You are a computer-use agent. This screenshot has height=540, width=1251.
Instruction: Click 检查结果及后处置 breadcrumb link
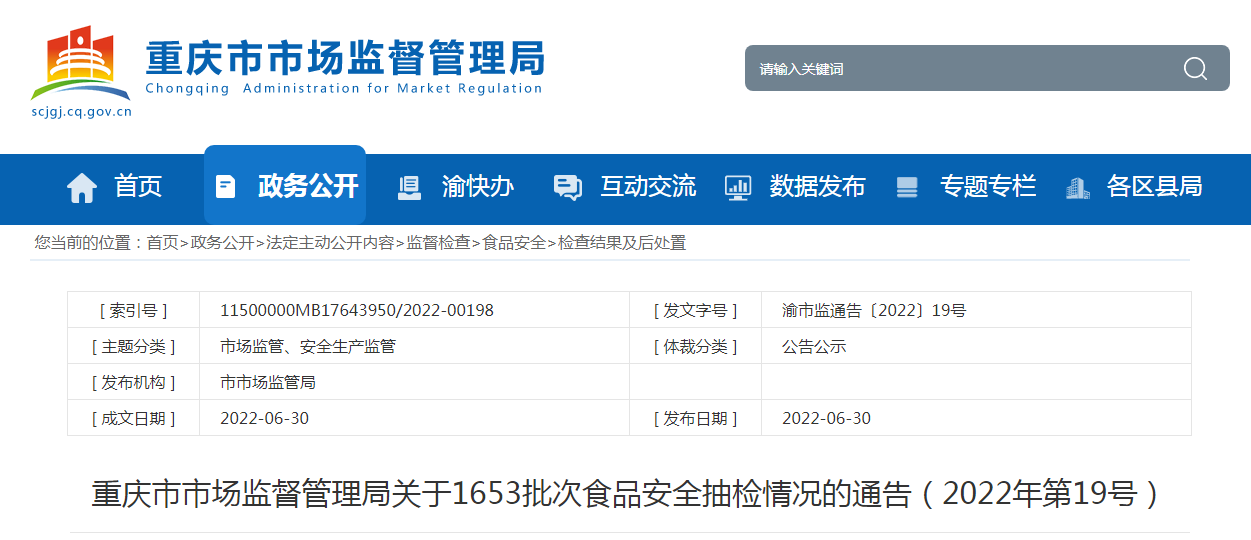pos(622,243)
